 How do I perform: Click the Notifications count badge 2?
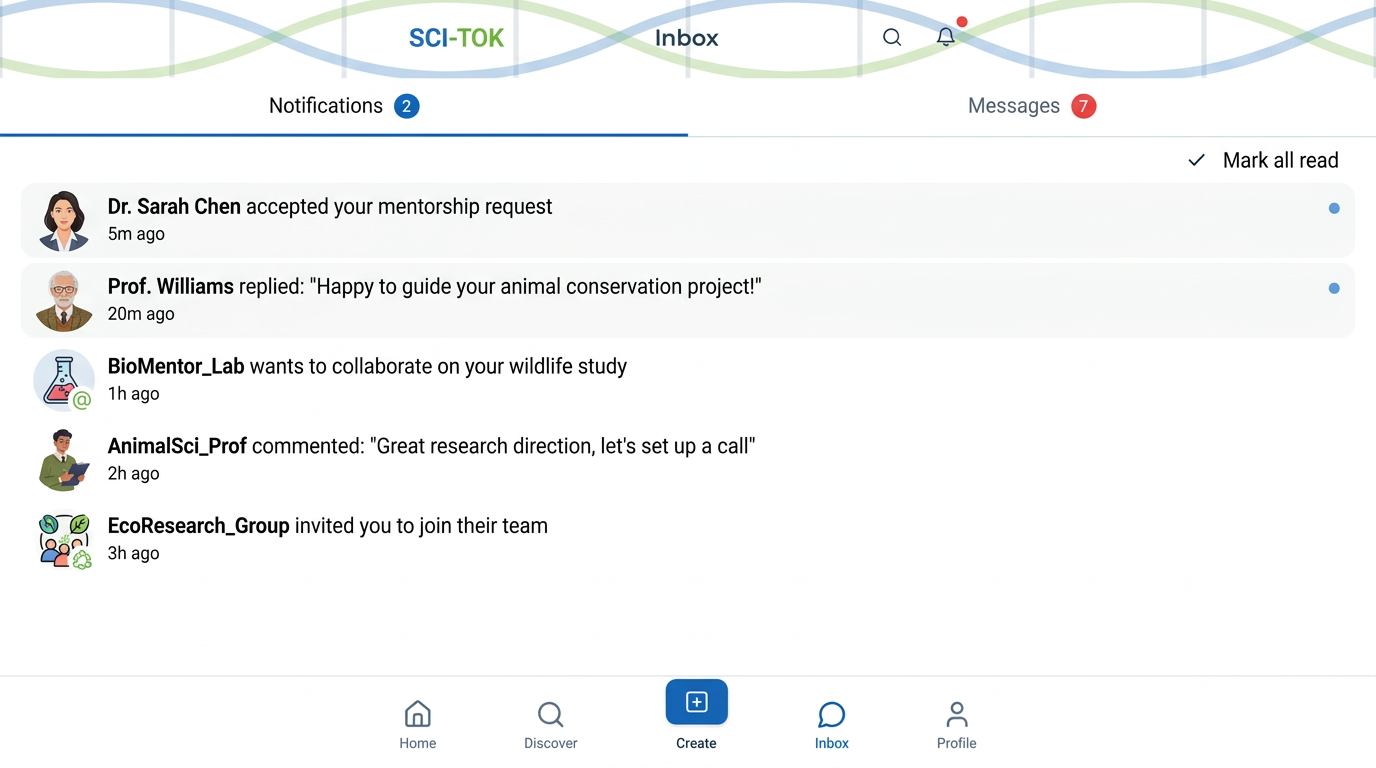coord(406,106)
